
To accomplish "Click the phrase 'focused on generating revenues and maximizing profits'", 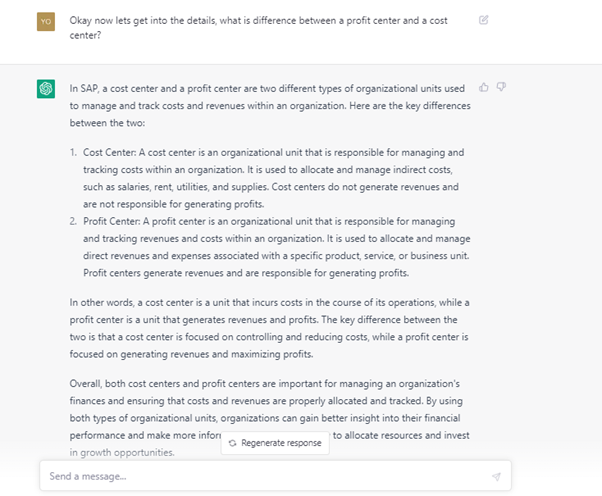I will pyautogui.click(x=190, y=354).
